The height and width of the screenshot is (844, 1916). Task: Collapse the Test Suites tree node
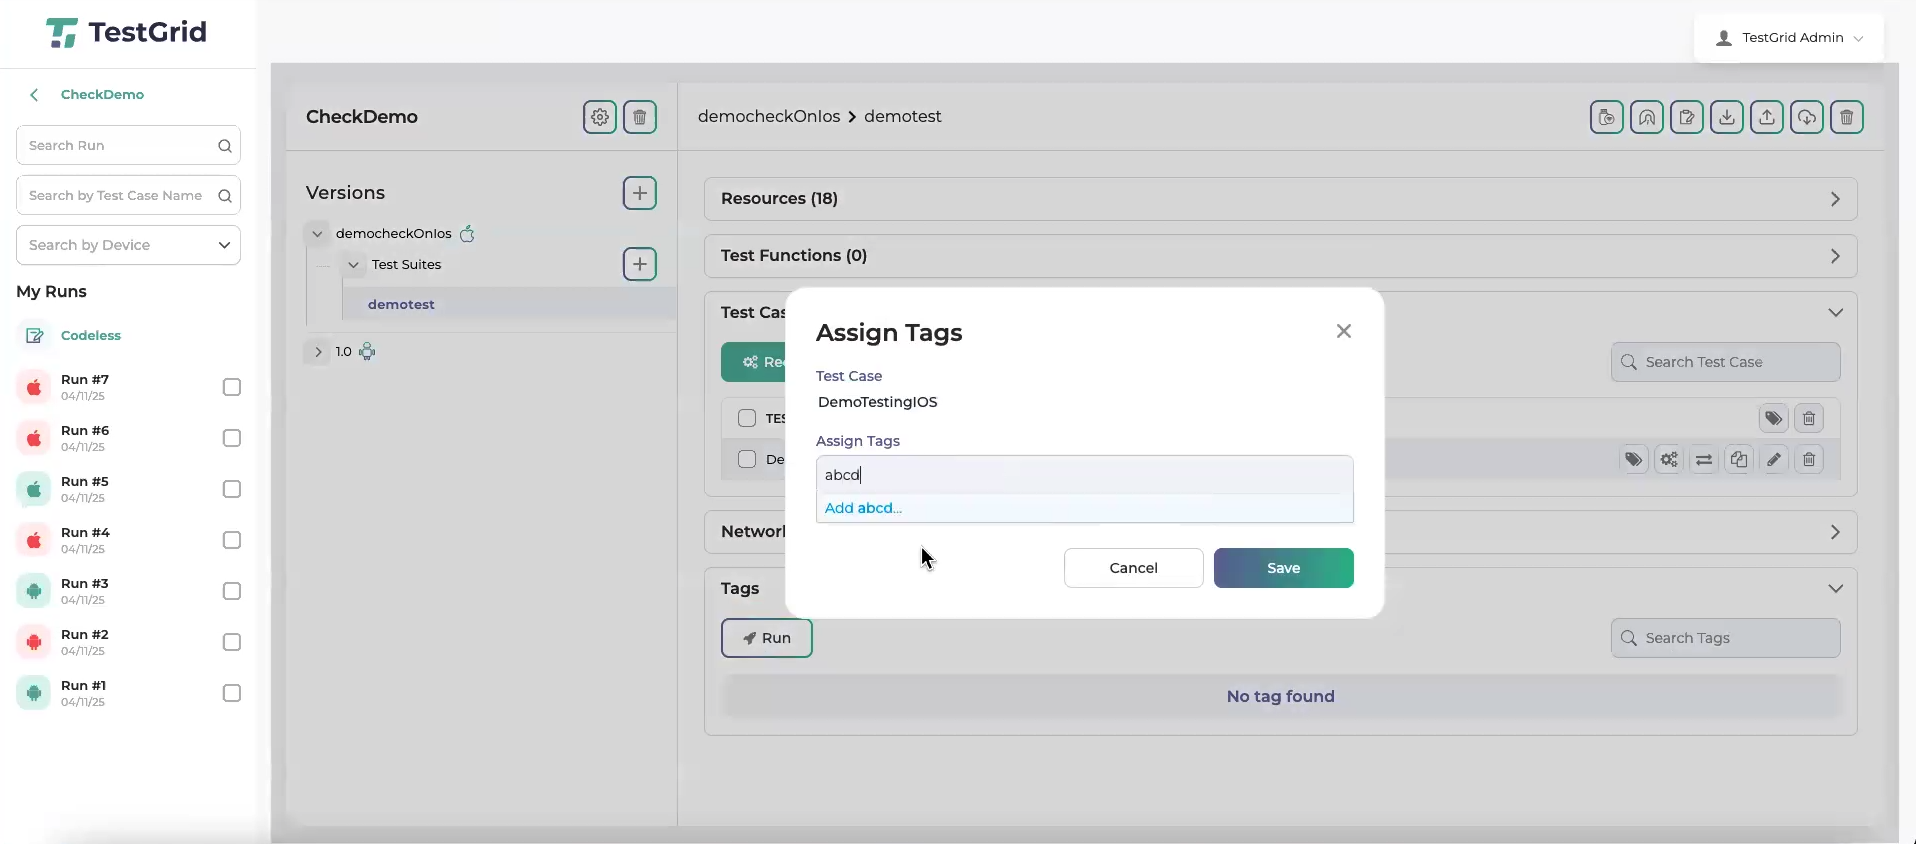click(353, 265)
